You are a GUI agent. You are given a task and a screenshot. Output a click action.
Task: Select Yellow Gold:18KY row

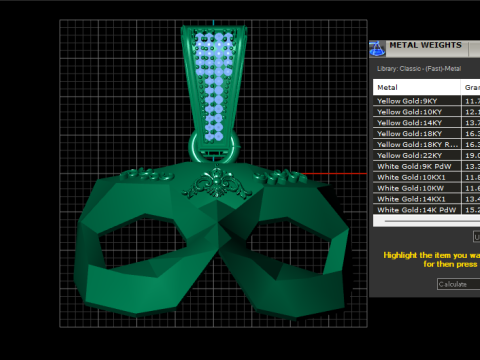[426, 134]
